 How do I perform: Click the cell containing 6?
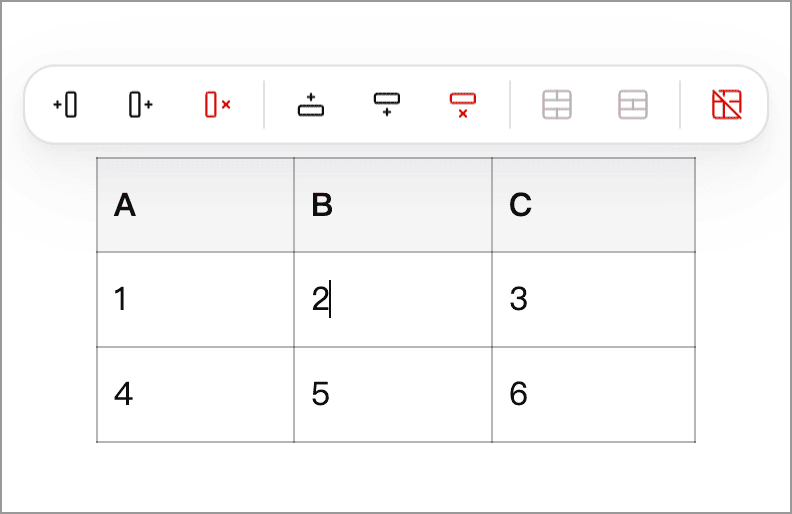point(593,394)
